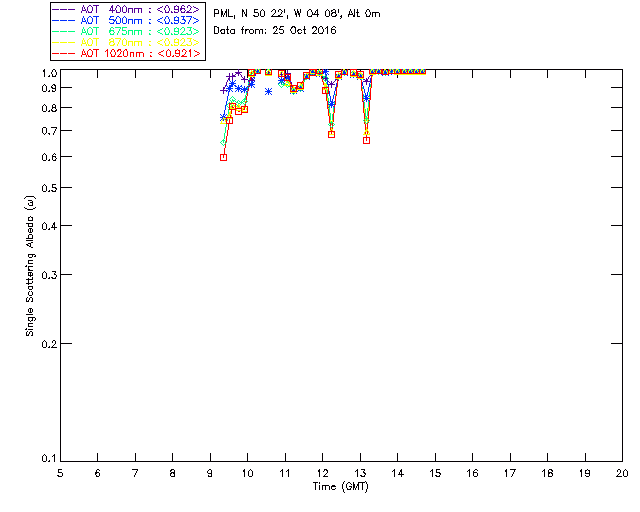Click the 1.0 y-axis tick label
This screenshot has width=640, height=512.
(x=49, y=73)
